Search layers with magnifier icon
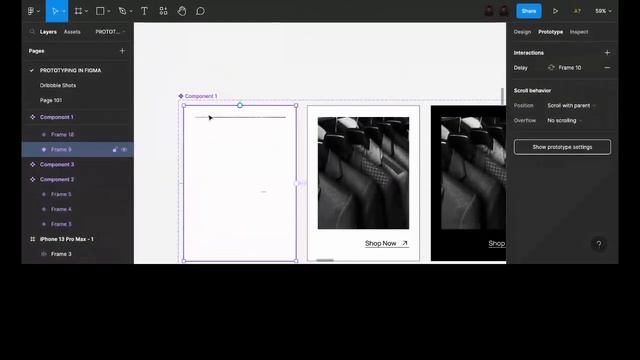 pyautogui.click(x=32, y=31)
